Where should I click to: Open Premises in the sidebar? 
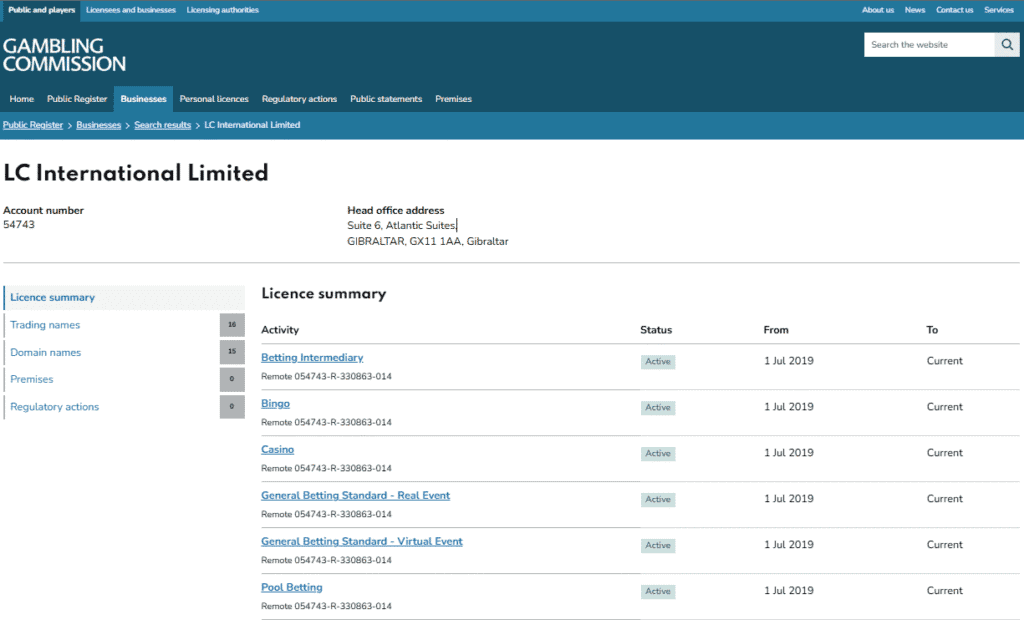(31, 379)
